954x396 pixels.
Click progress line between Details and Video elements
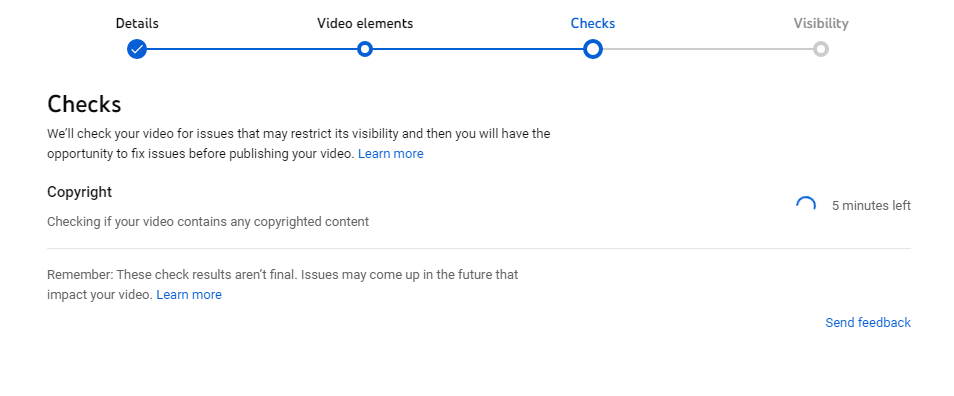(x=252, y=49)
